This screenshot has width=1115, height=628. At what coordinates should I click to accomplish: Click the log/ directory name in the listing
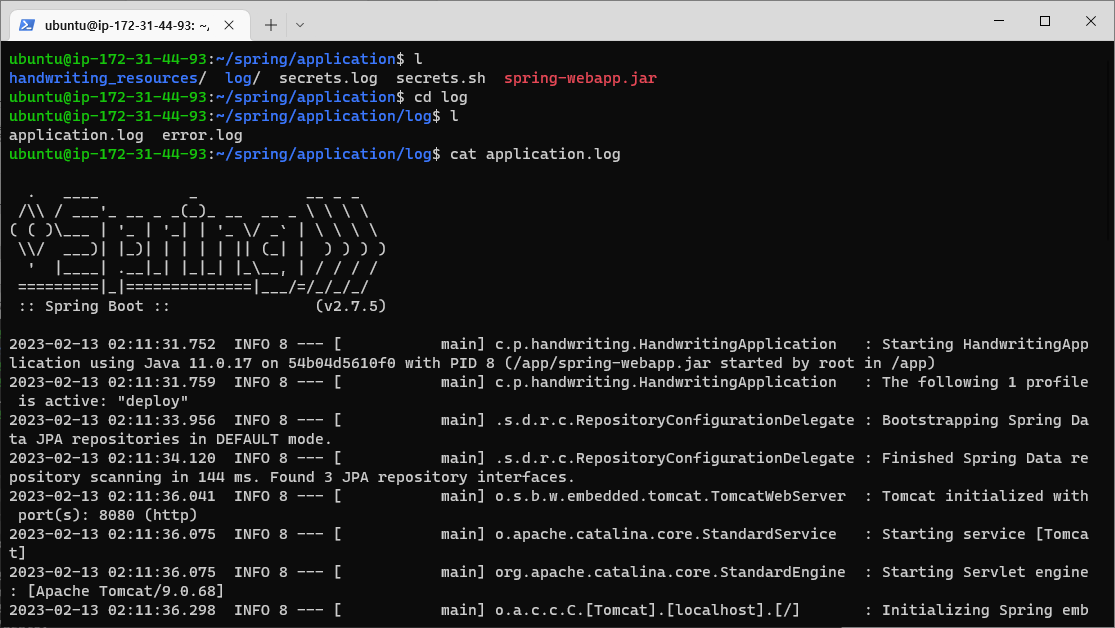[x=242, y=78]
